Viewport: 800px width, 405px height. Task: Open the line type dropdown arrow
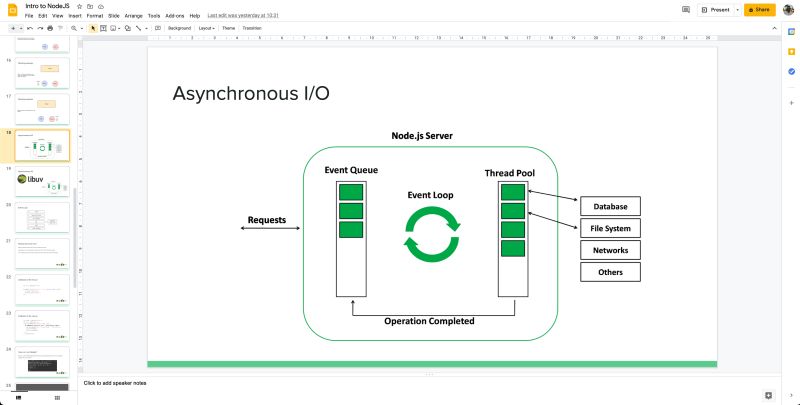pyautogui.click(x=146, y=28)
